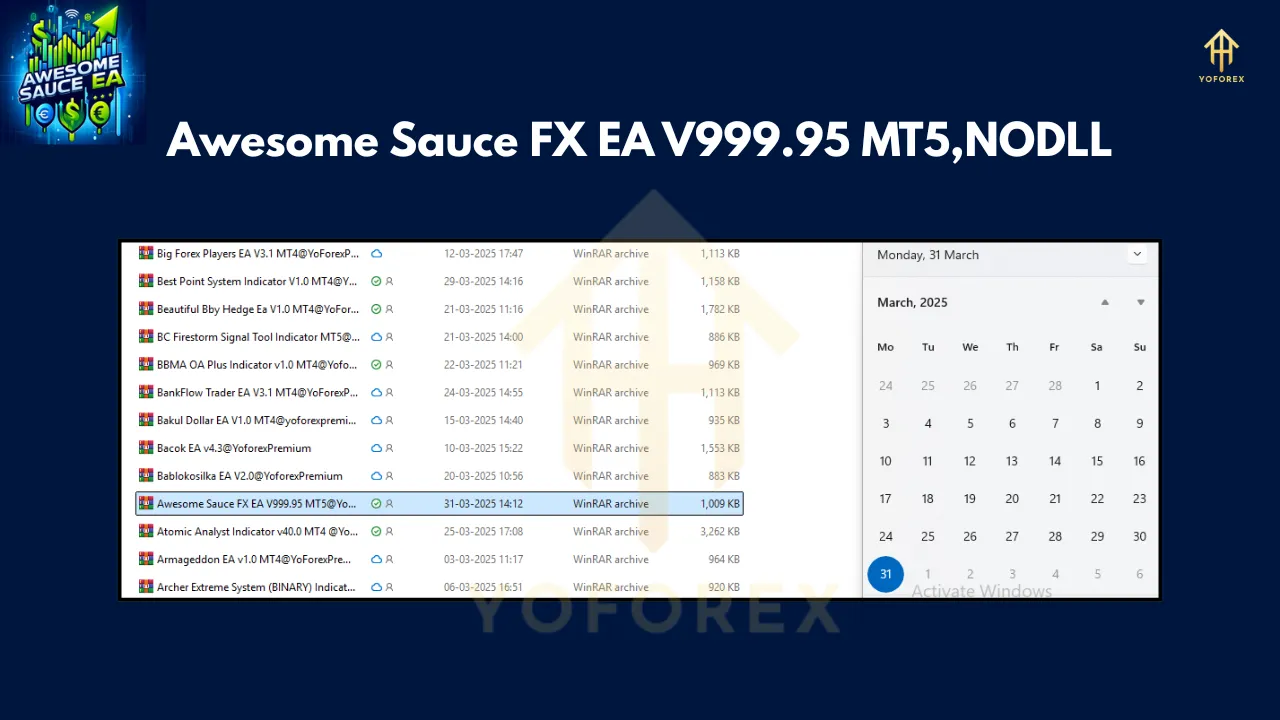Screen dimensions: 1280x720
Task: Click the 1,782 KB file size
Action: 720,309
